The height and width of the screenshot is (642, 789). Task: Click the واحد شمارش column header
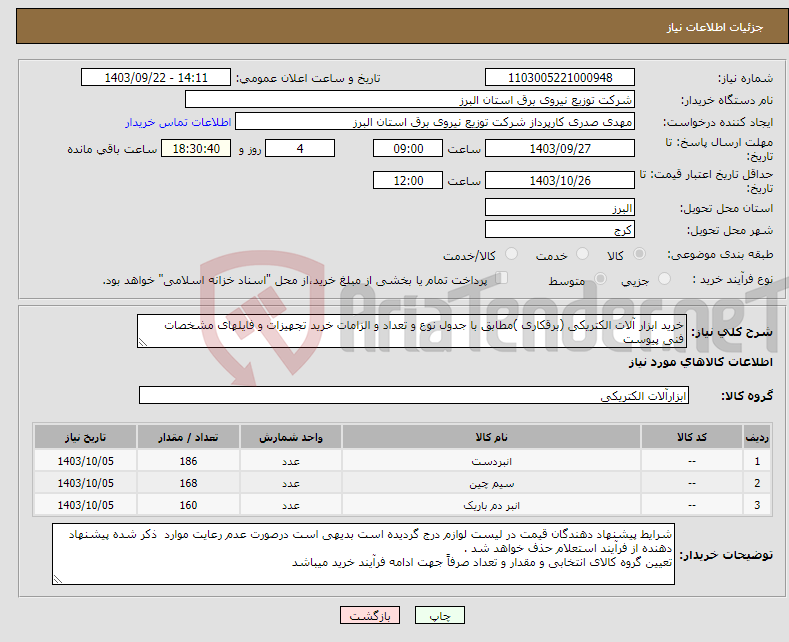click(x=290, y=437)
